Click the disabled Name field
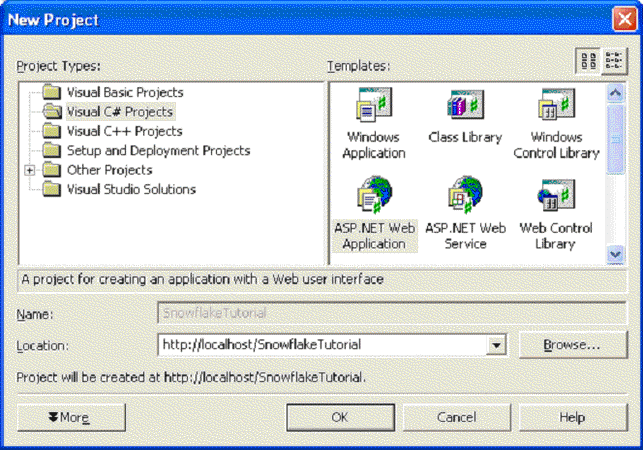The height and width of the screenshot is (450, 643). tap(392, 313)
